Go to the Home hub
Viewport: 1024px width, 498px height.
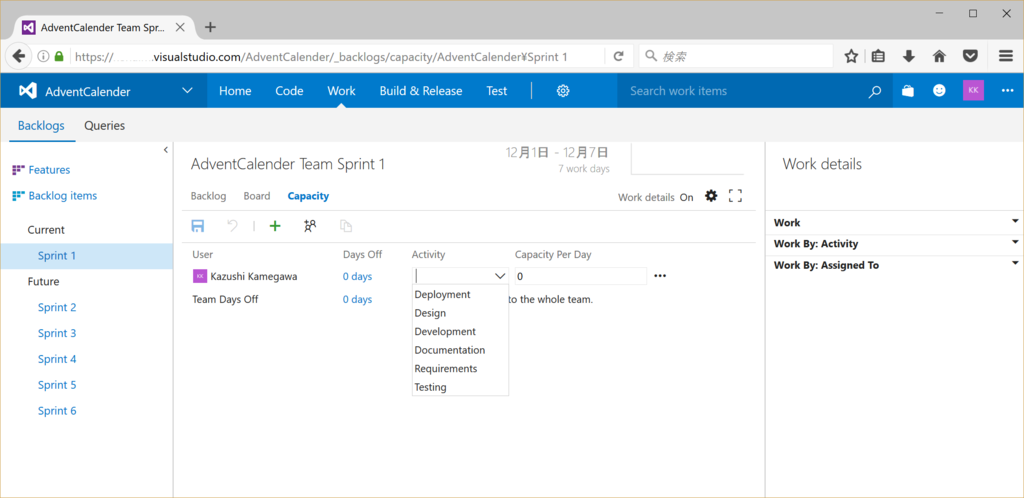point(235,91)
